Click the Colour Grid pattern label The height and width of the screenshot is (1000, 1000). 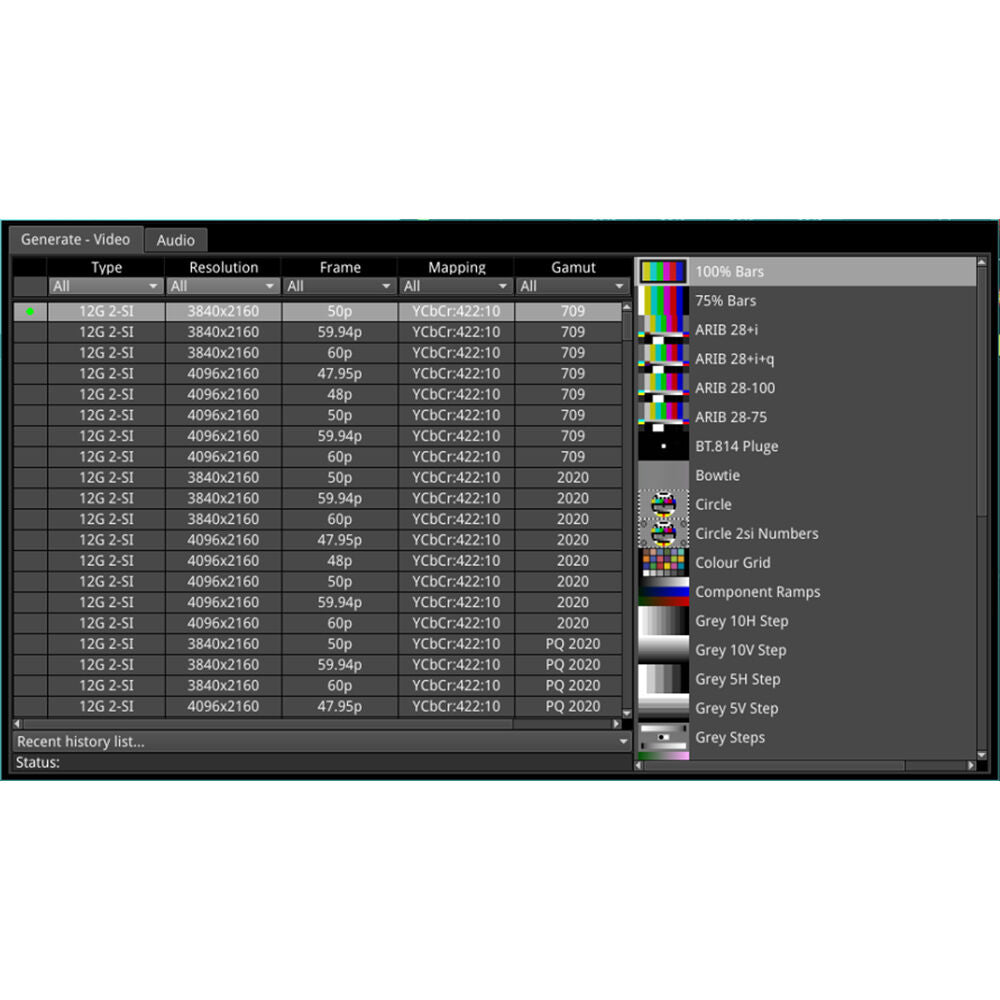click(x=733, y=563)
